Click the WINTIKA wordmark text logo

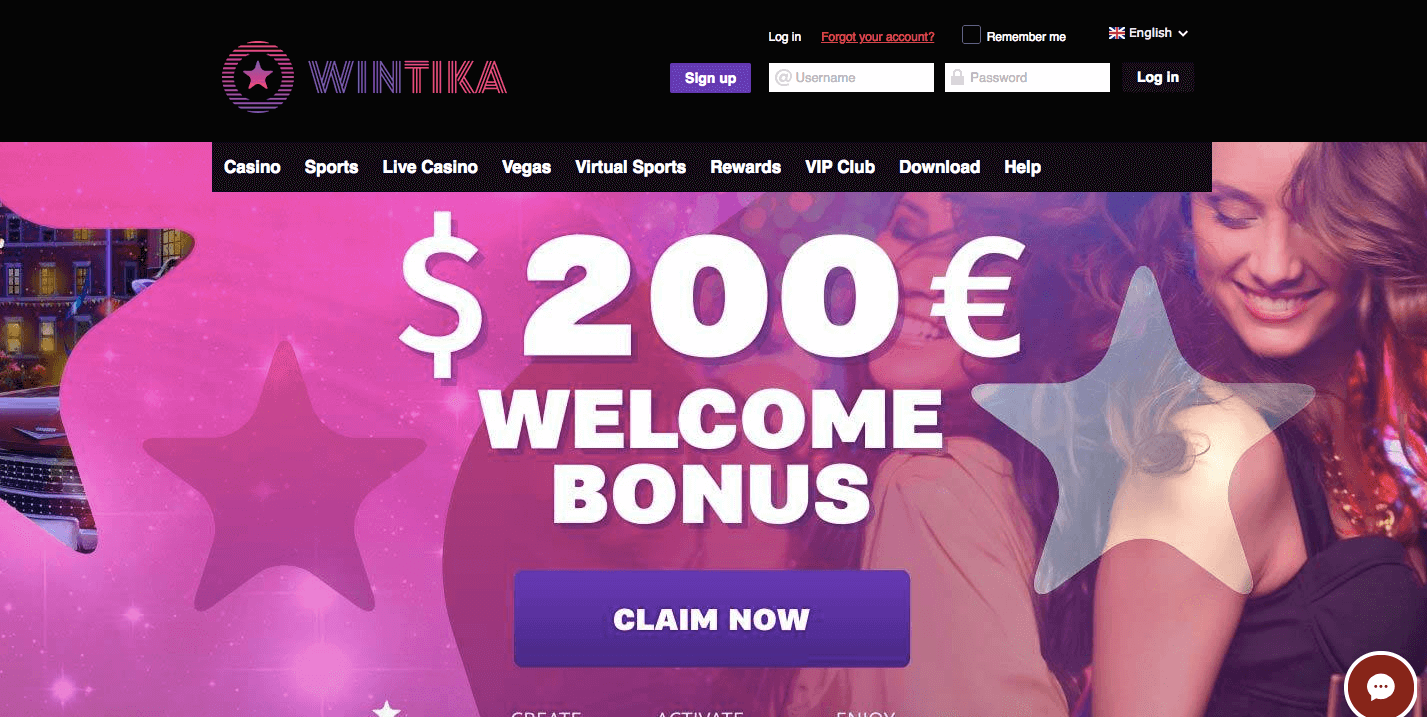[x=408, y=78]
